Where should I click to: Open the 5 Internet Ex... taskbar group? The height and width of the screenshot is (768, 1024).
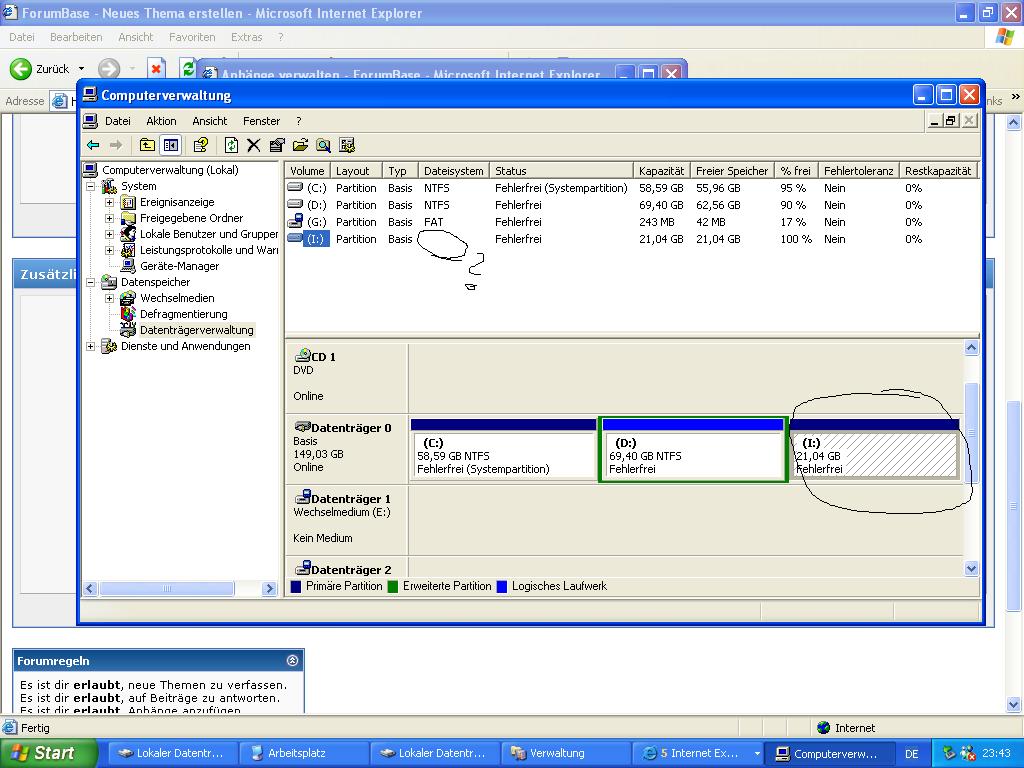(x=696, y=754)
